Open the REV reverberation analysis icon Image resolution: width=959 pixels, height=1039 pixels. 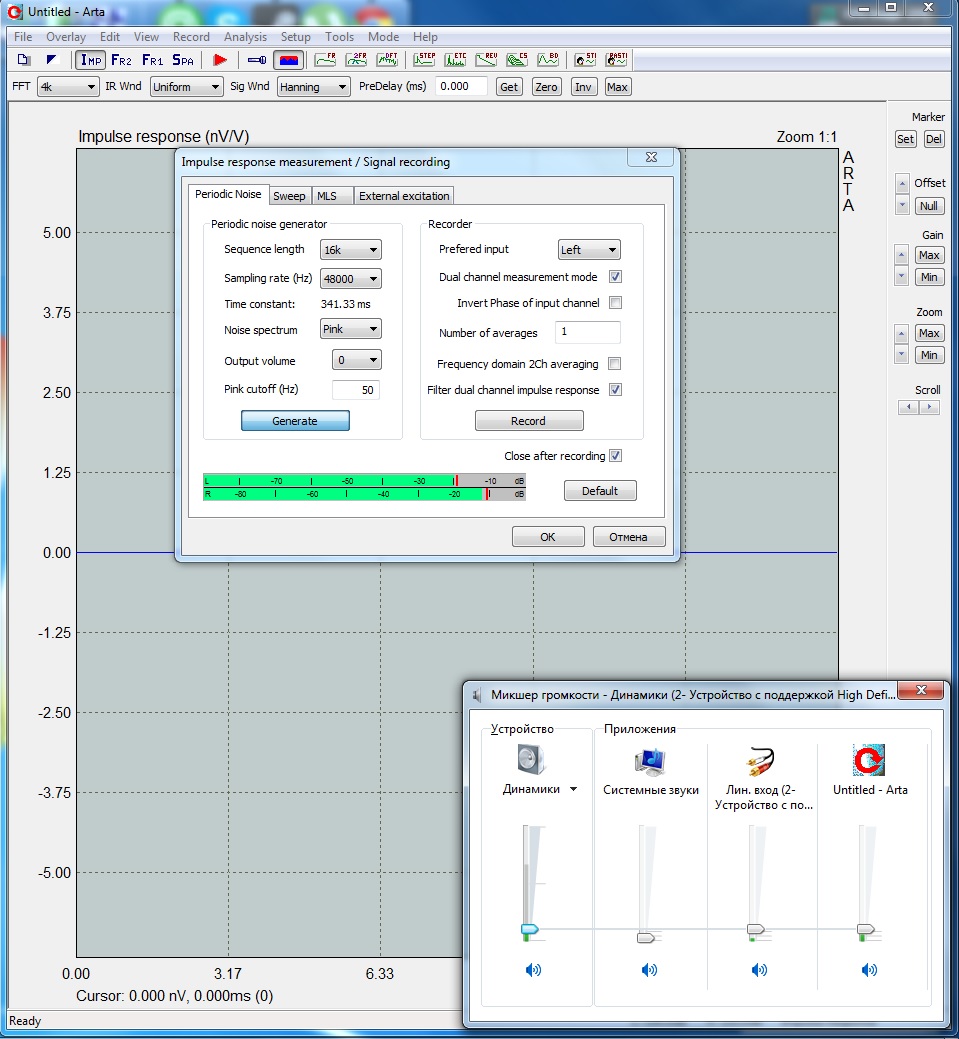pyautogui.click(x=486, y=60)
